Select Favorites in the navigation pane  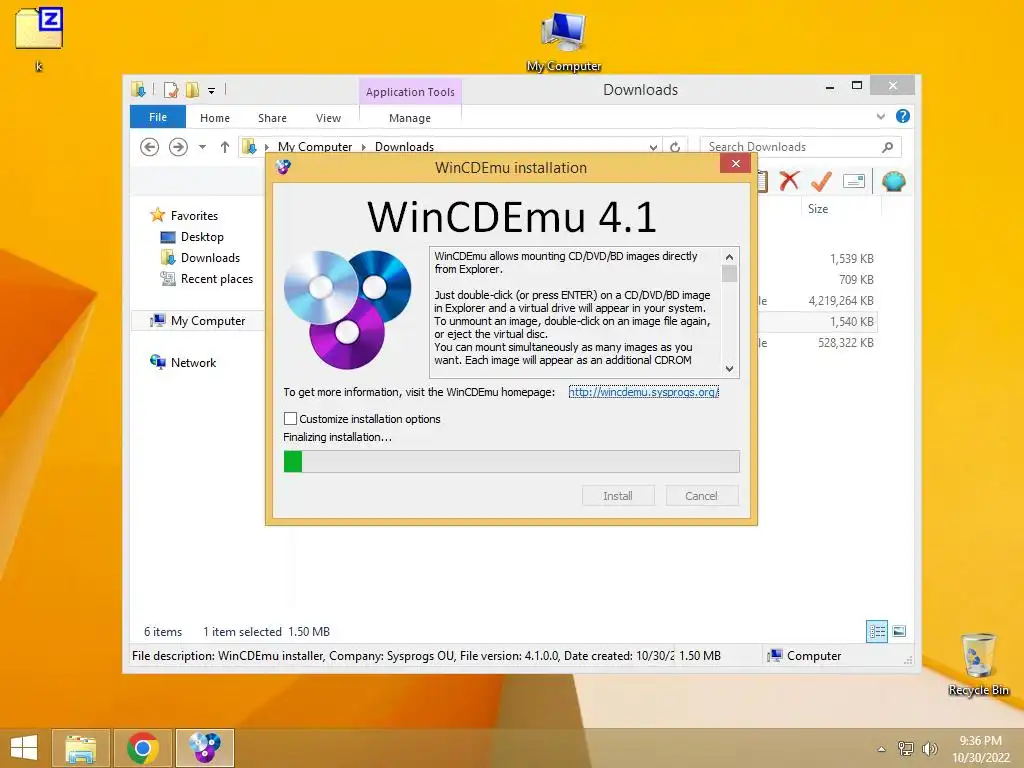click(194, 216)
